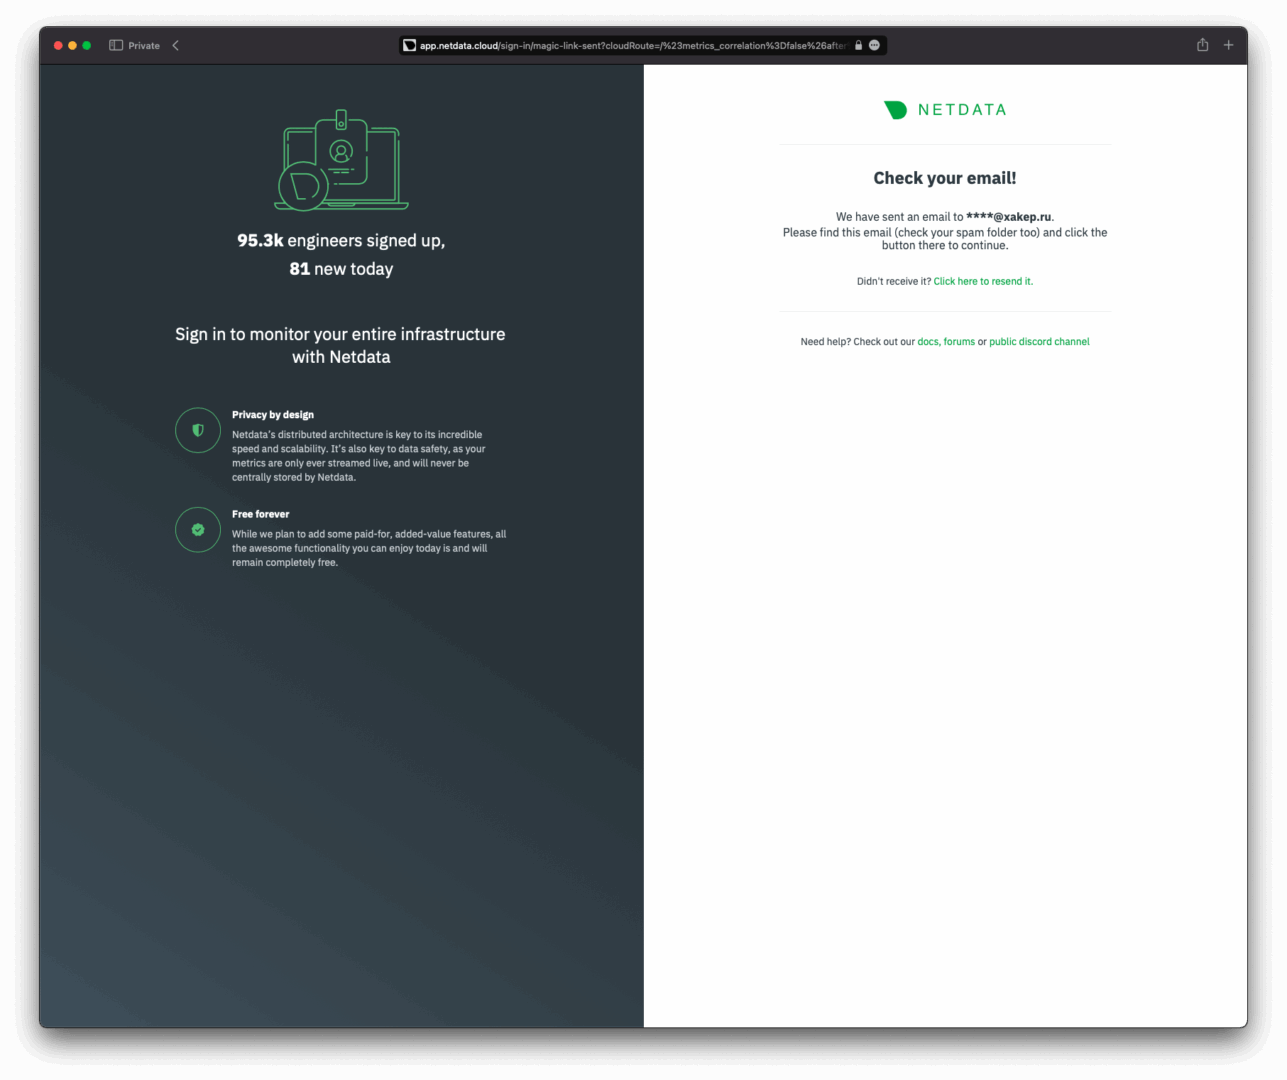The image size is (1287, 1080).
Task: Click the 'Privacy by design' heading
Action: point(273,415)
